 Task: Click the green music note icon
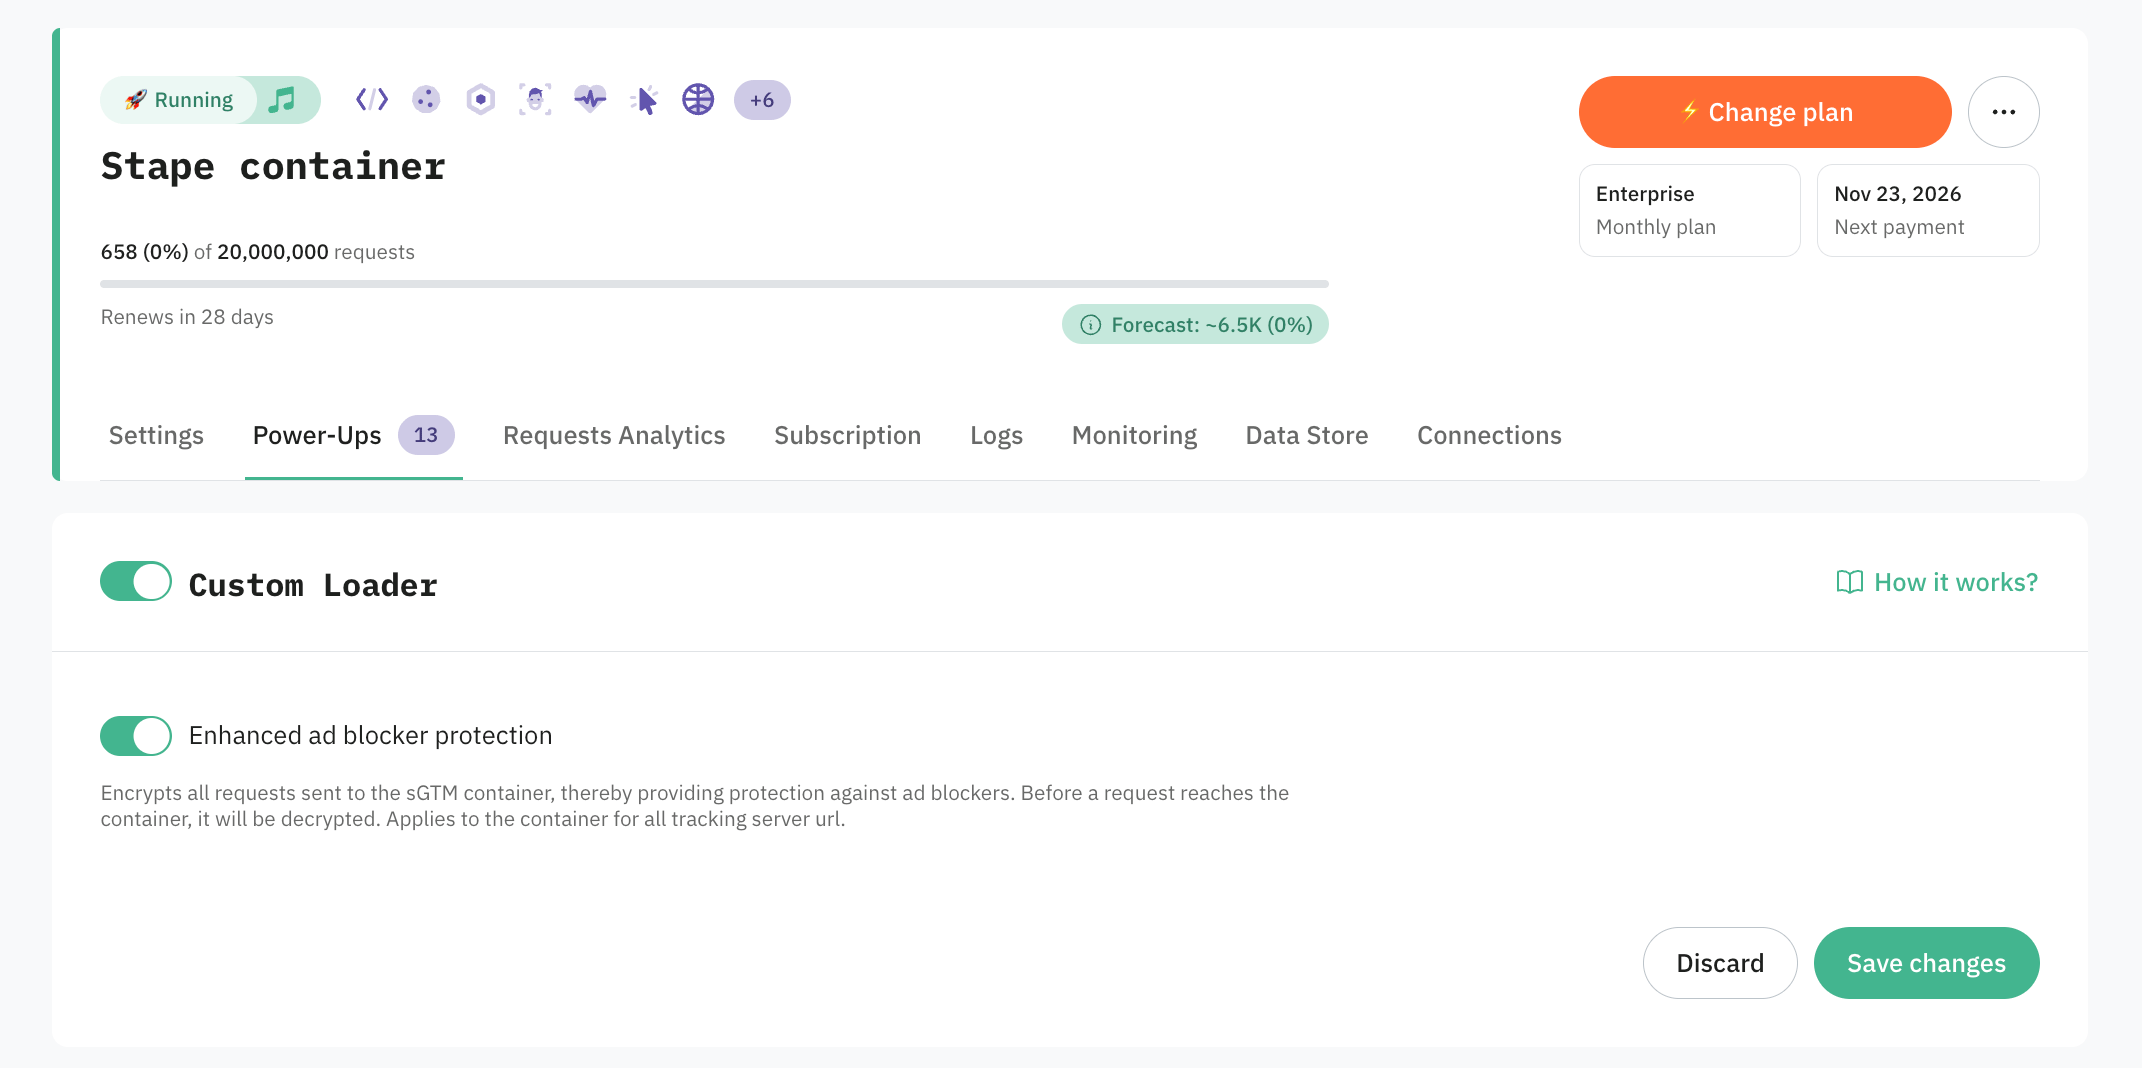click(283, 100)
